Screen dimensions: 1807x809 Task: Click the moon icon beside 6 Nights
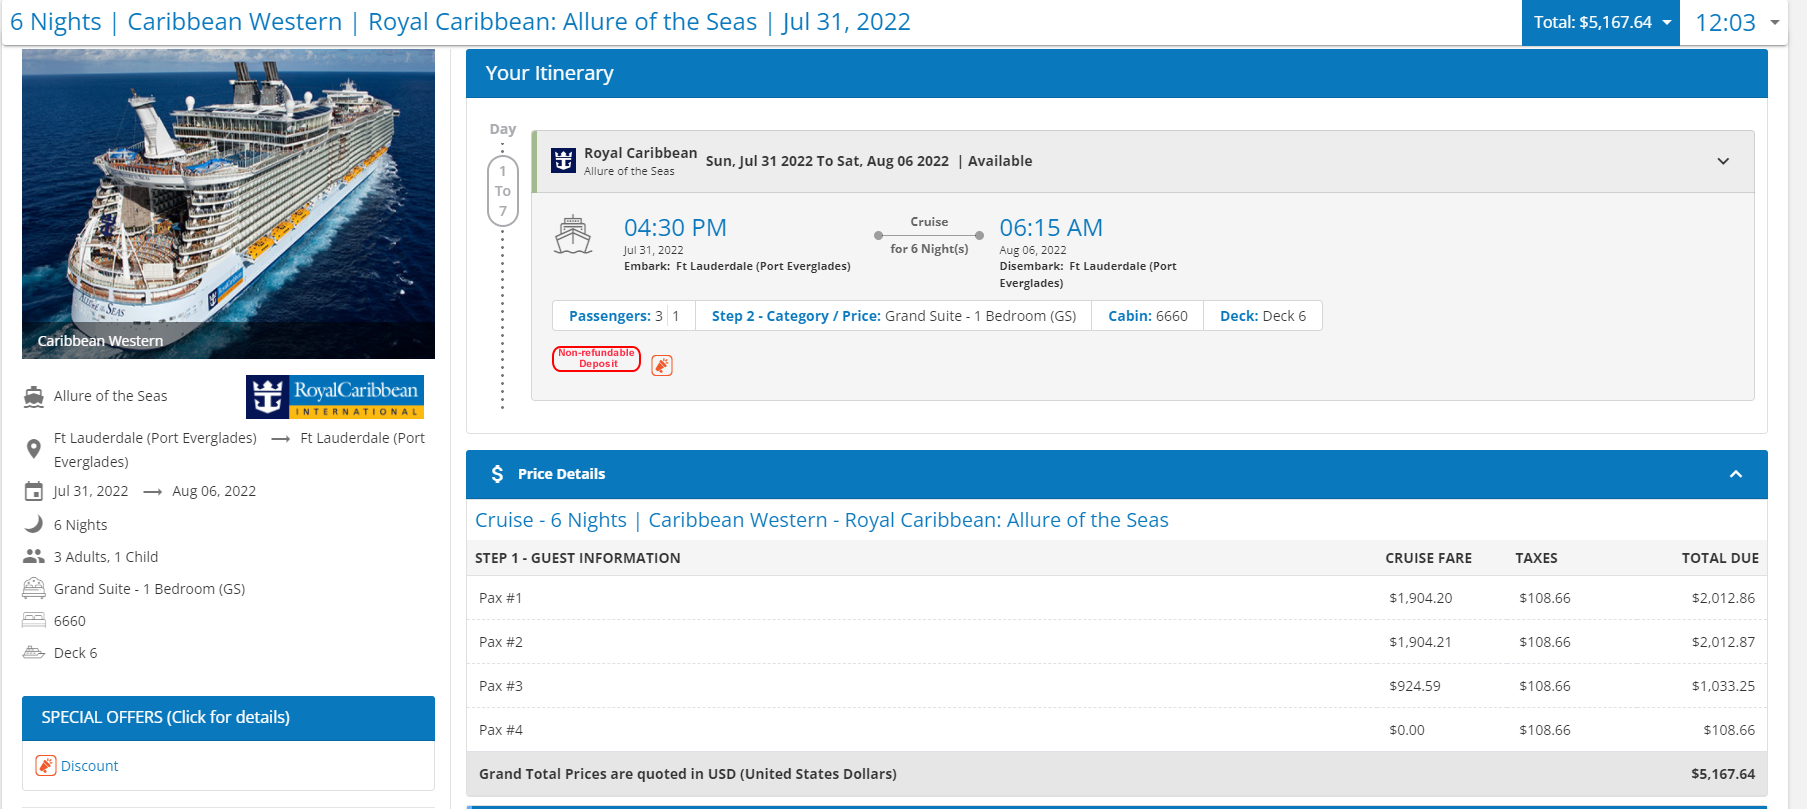coord(34,524)
